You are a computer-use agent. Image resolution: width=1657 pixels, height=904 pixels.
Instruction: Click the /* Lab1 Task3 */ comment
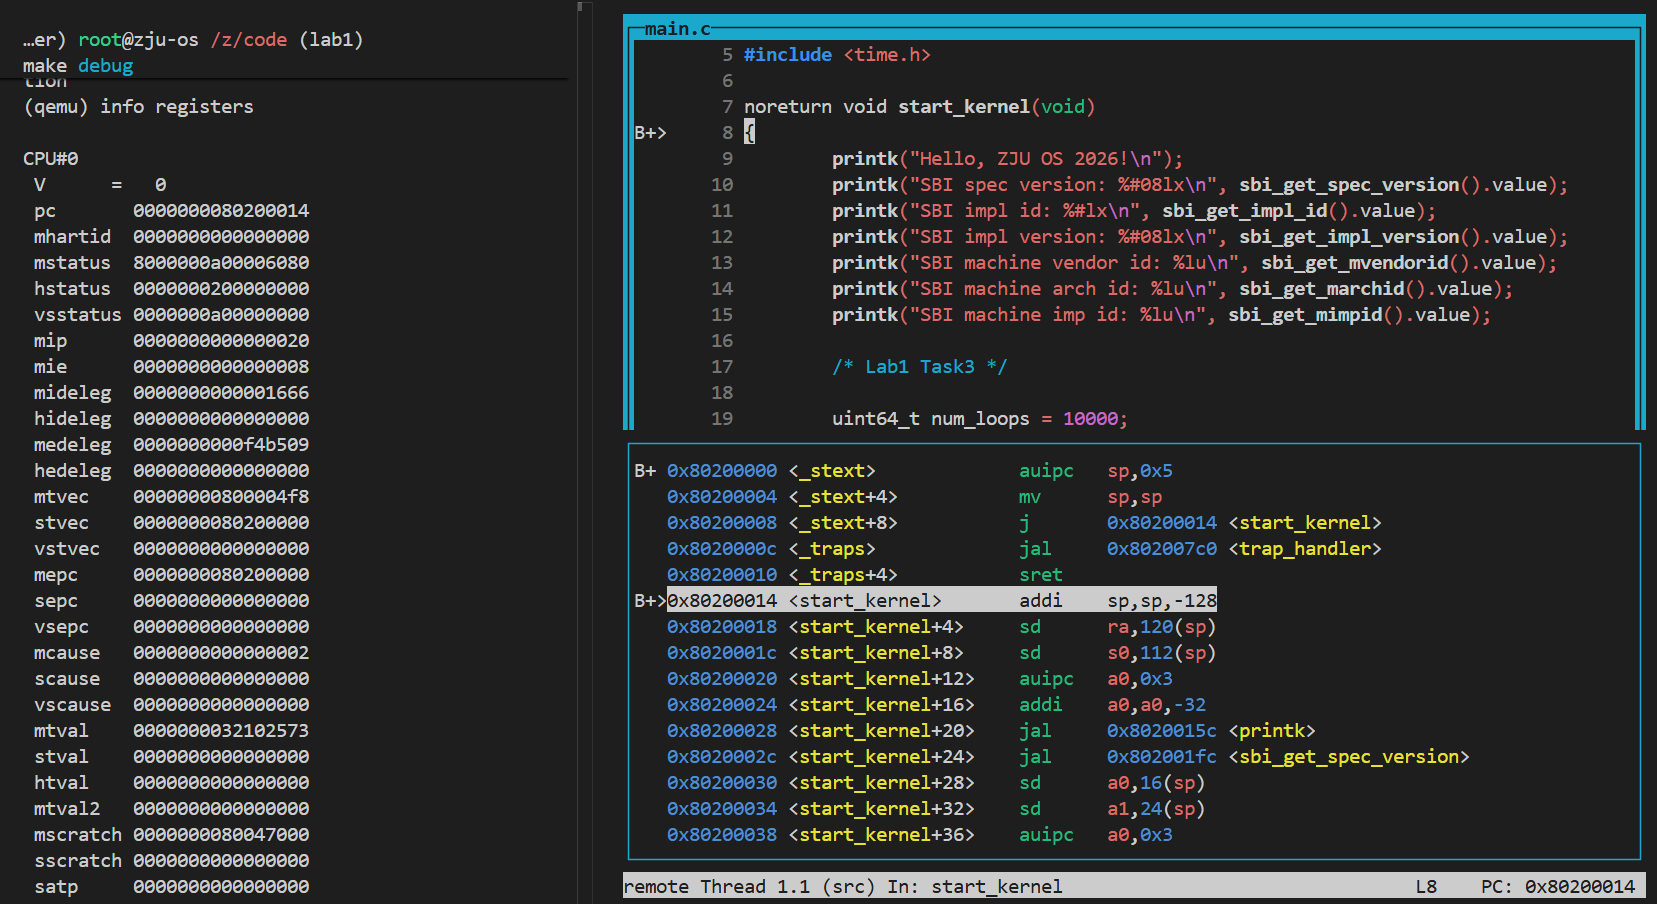(919, 367)
